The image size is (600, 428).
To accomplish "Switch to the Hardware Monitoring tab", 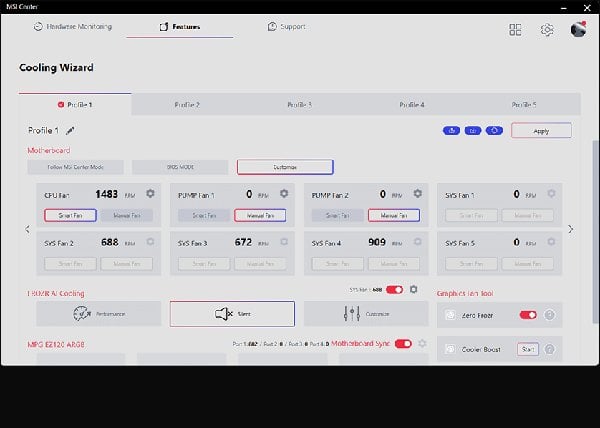I will click(x=73, y=26).
